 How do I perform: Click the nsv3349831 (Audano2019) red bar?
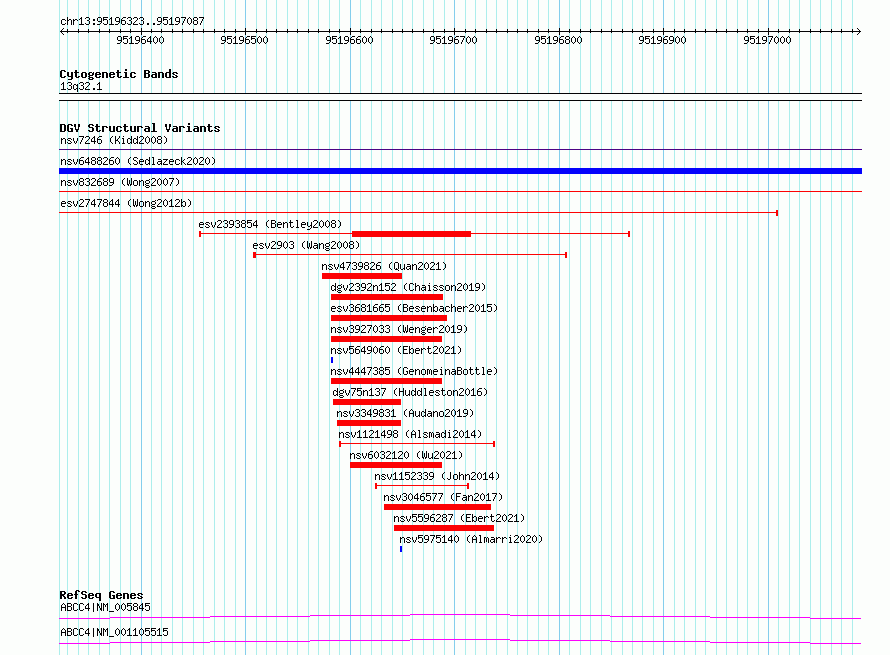[x=369, y=423]
